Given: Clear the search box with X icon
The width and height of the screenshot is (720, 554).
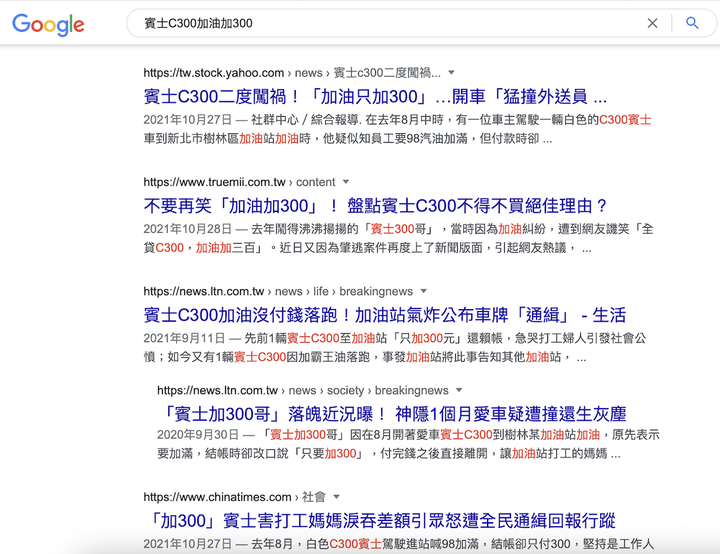Looking at the screenshot, I should [652, 23].
